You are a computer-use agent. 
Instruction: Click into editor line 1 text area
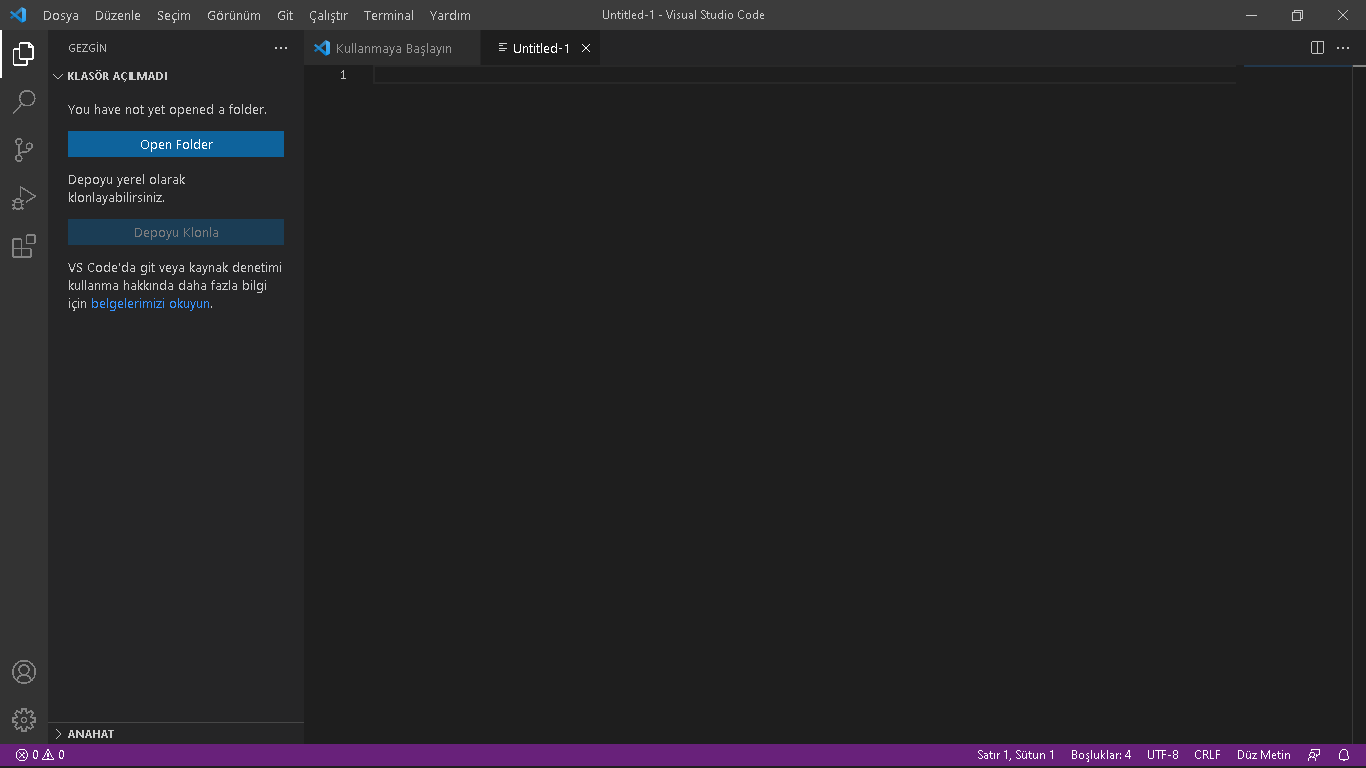(805, 75)
